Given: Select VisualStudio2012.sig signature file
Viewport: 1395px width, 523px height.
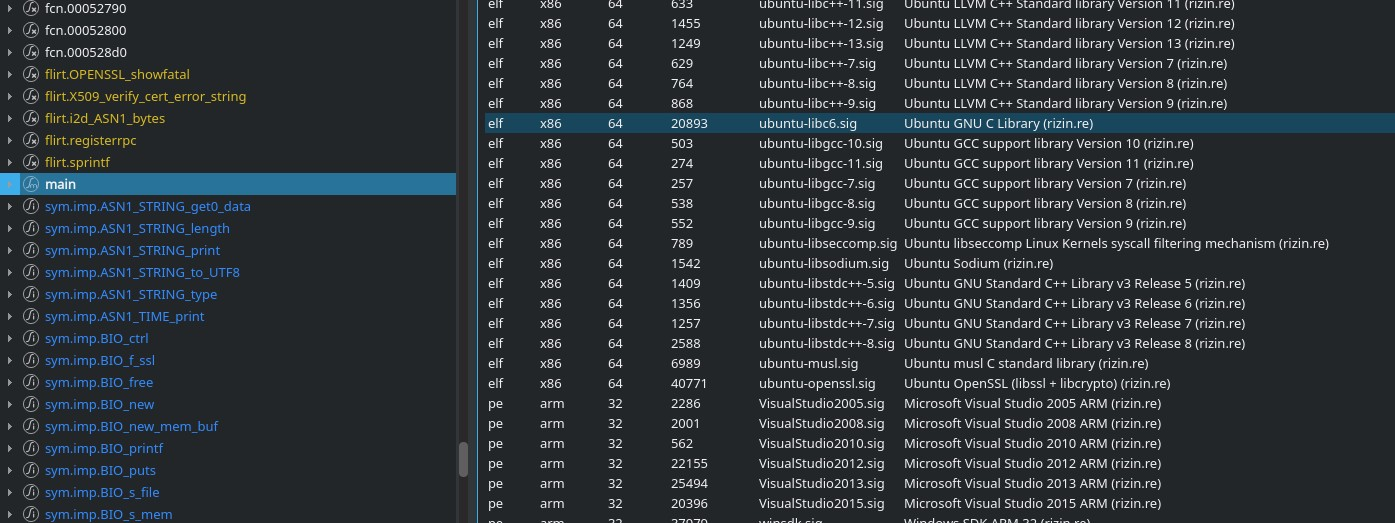Looking at the screenshot, I should [821, 463].
